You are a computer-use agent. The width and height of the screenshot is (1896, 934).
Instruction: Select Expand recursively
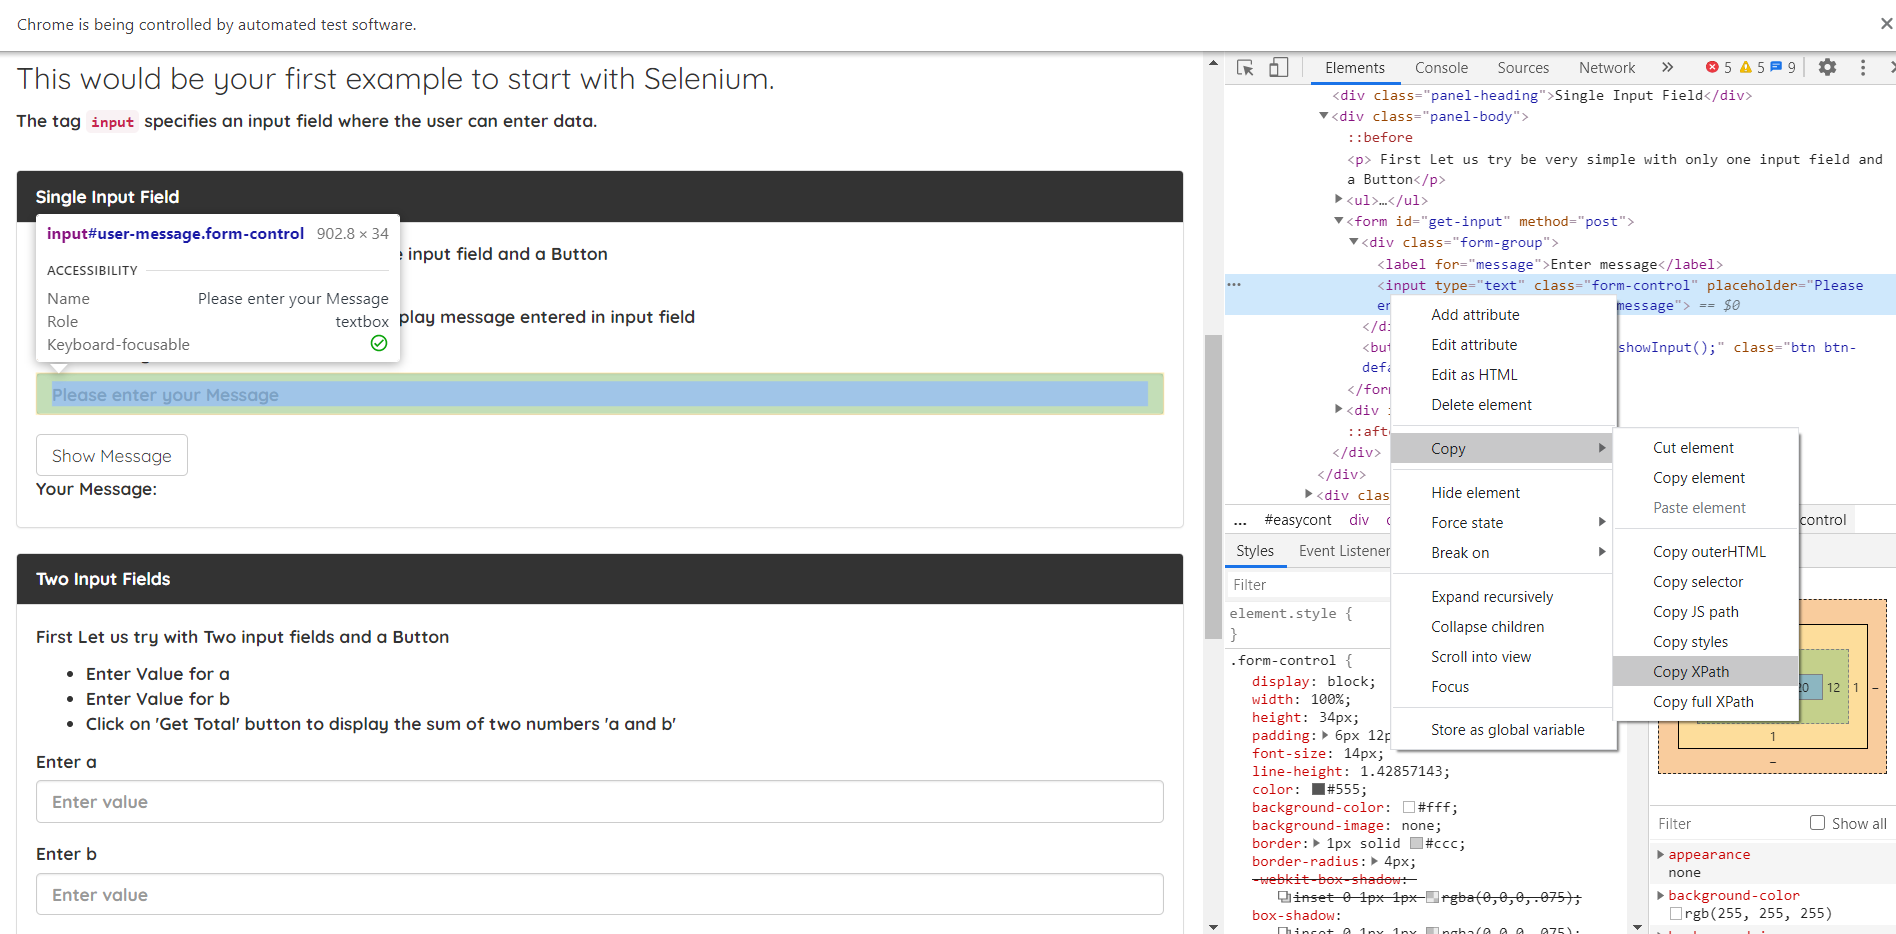(1502, 596)
